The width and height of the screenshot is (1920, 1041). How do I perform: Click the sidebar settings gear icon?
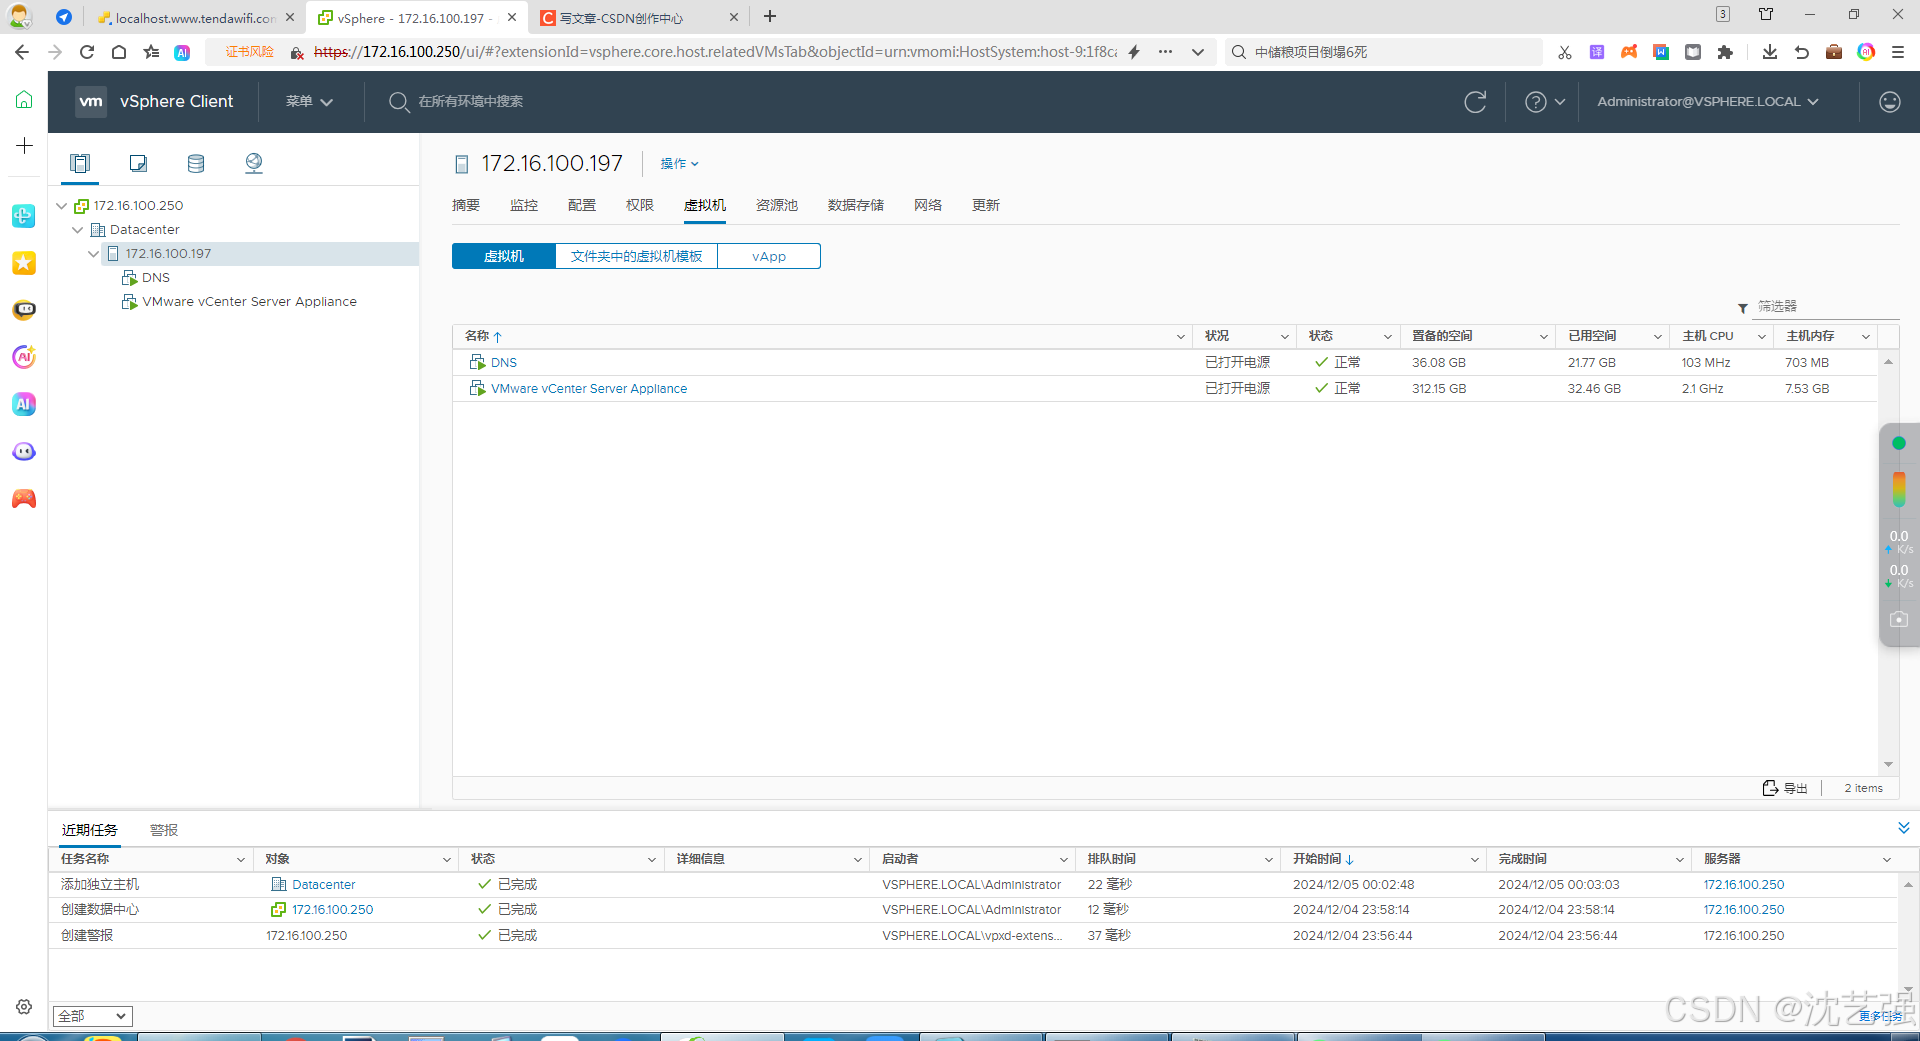[24, 1007]
